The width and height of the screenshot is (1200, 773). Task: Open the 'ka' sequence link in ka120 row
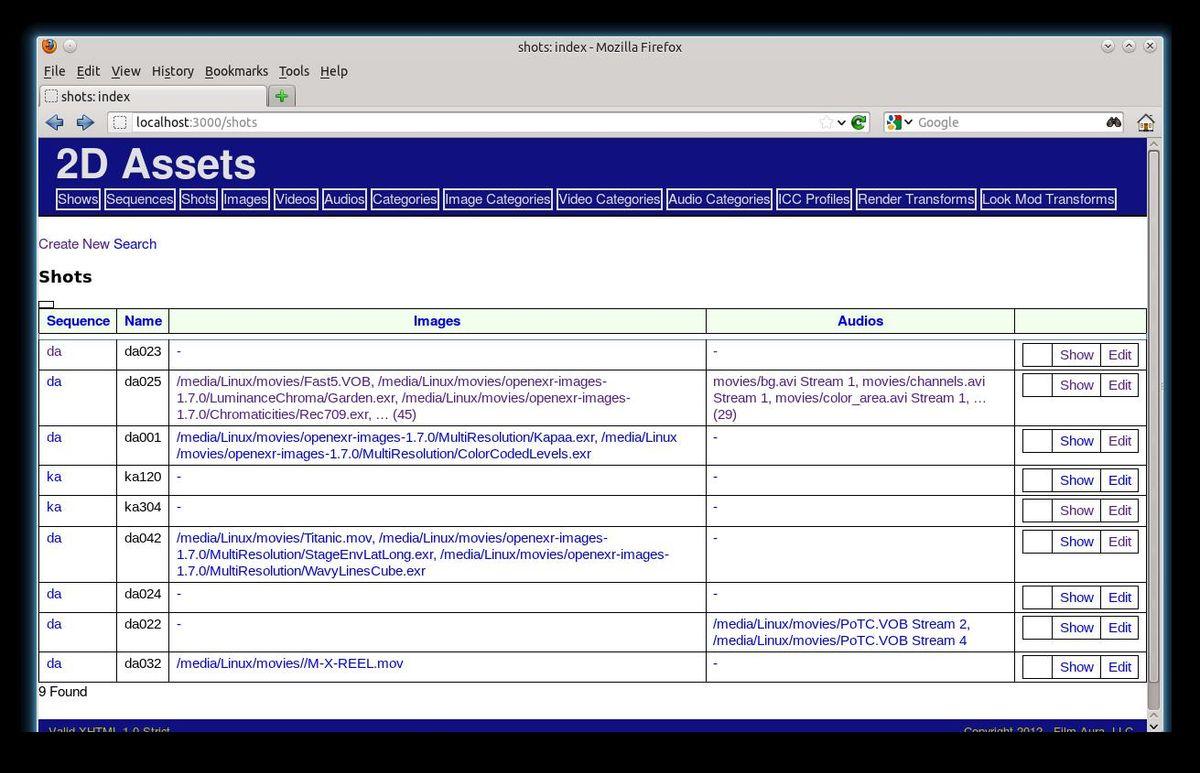(54, 477)
